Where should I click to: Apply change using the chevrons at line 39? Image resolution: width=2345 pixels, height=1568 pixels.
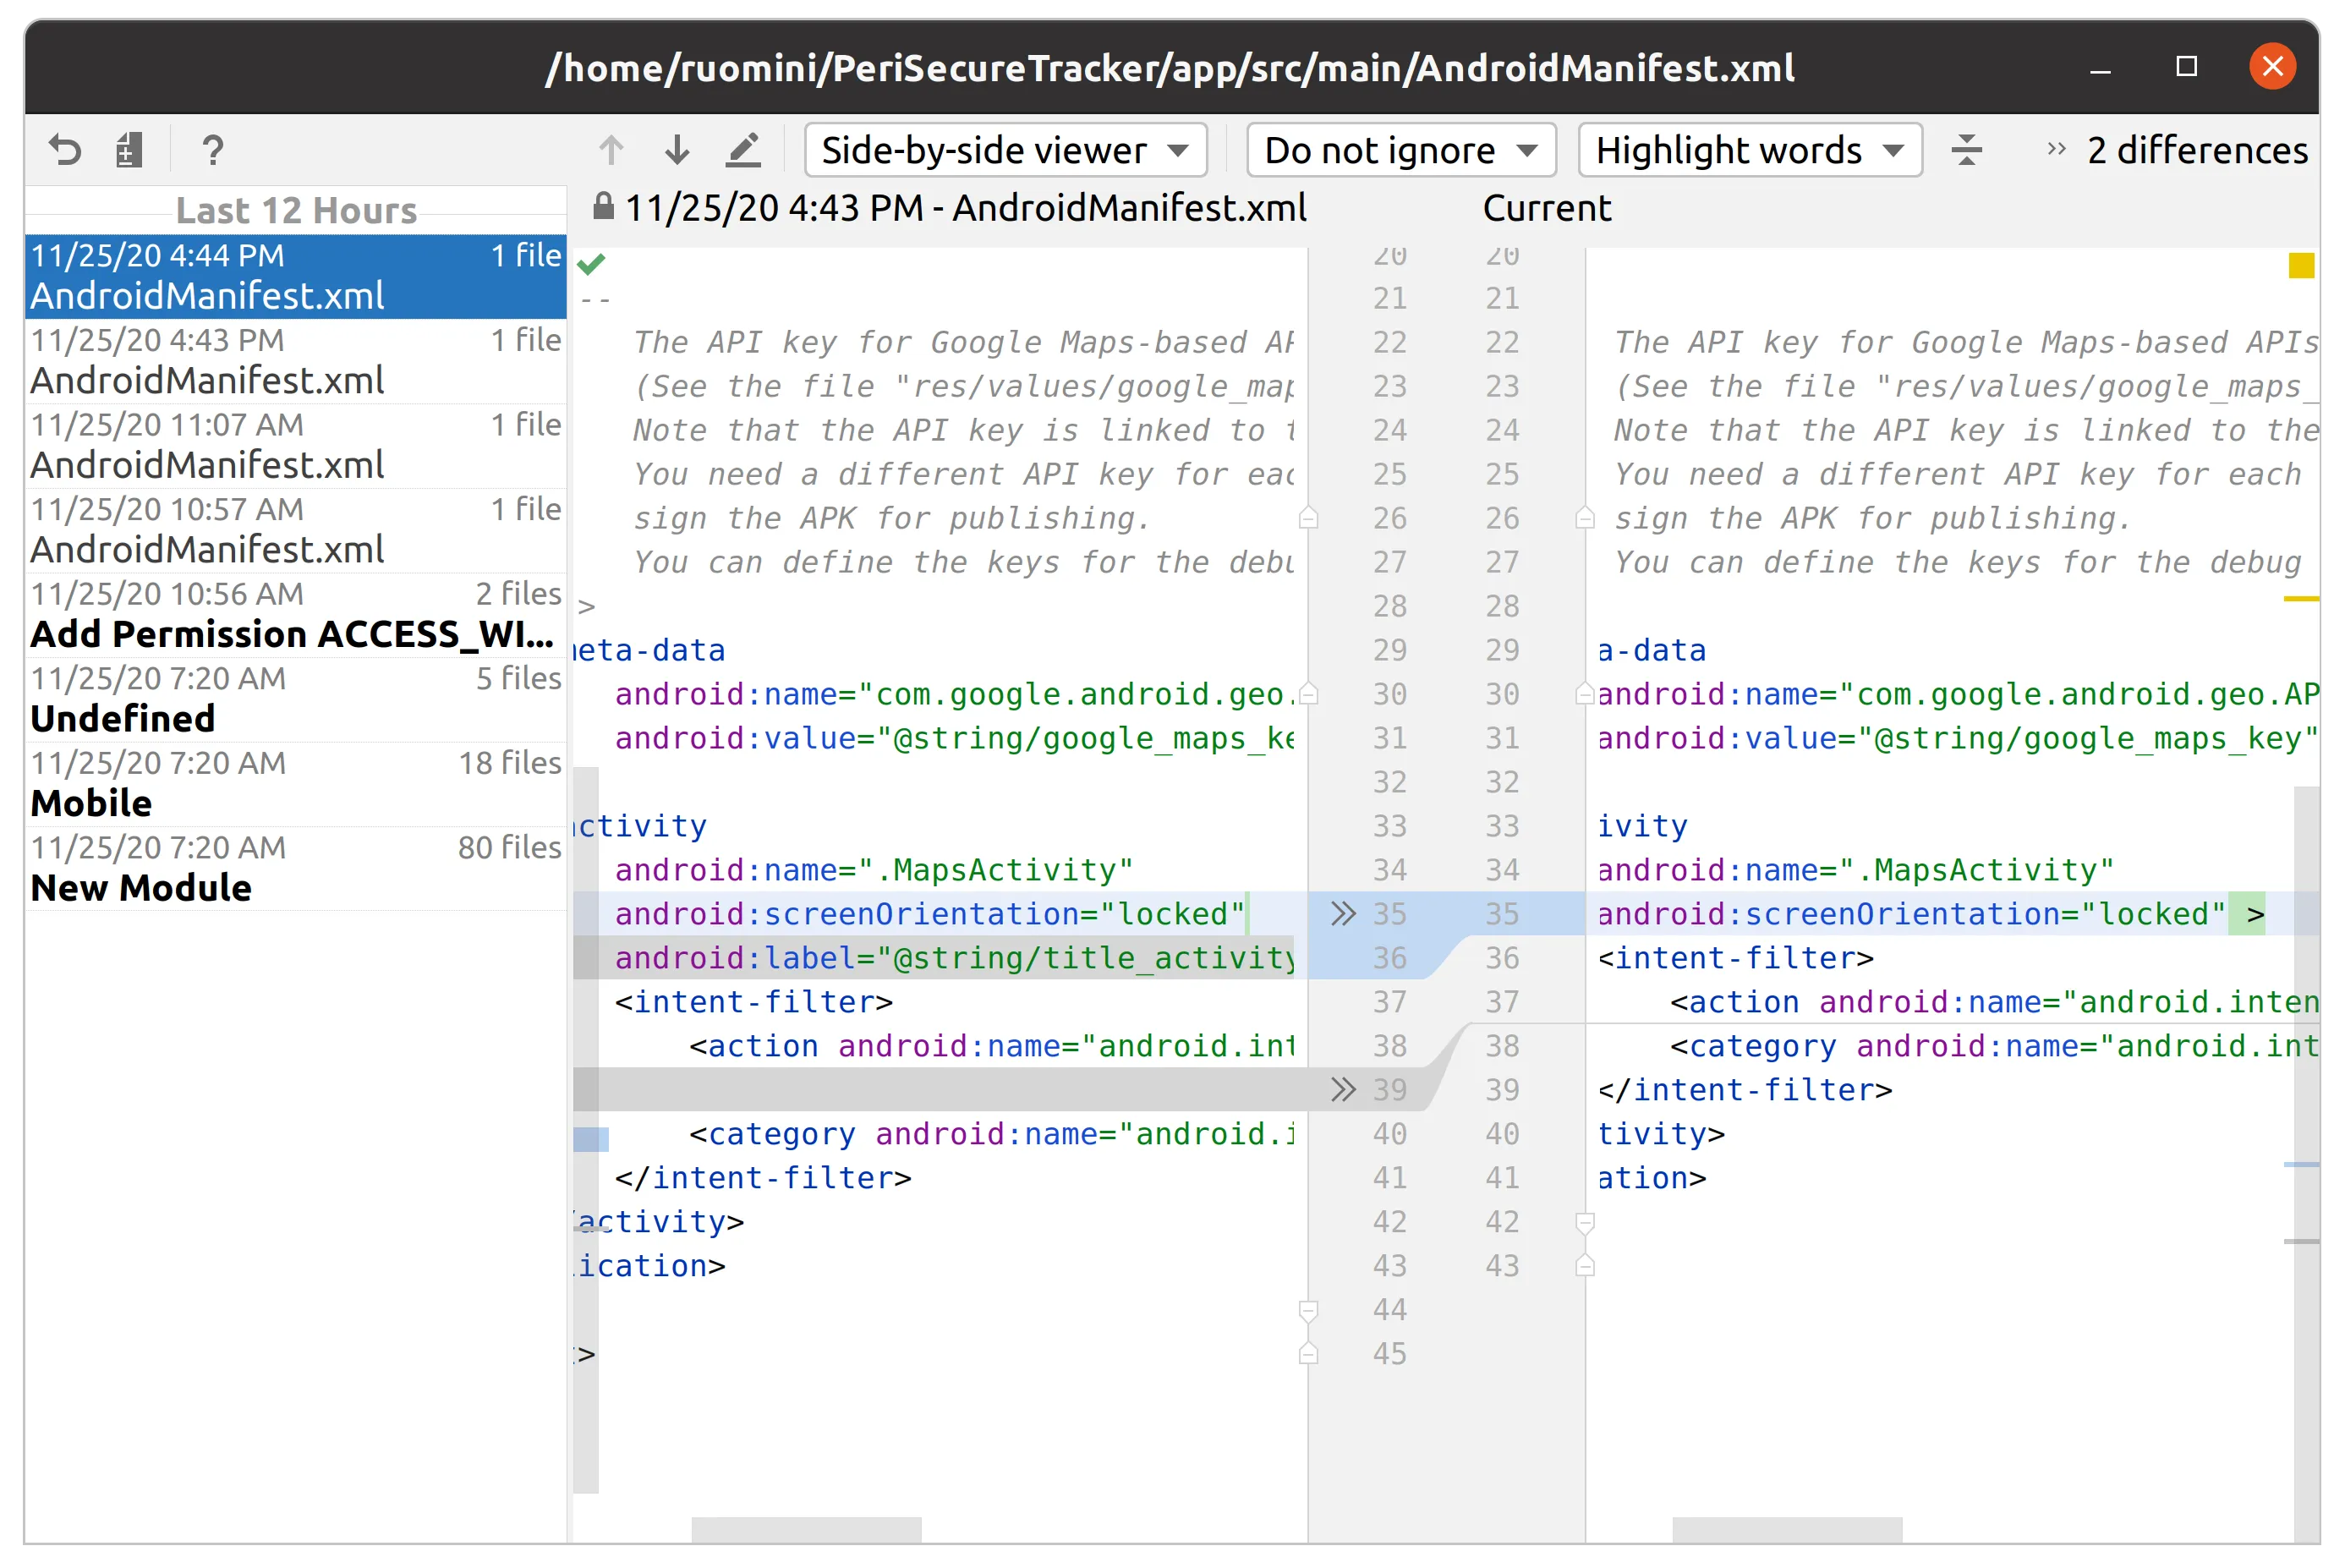coord(1343,1089)
